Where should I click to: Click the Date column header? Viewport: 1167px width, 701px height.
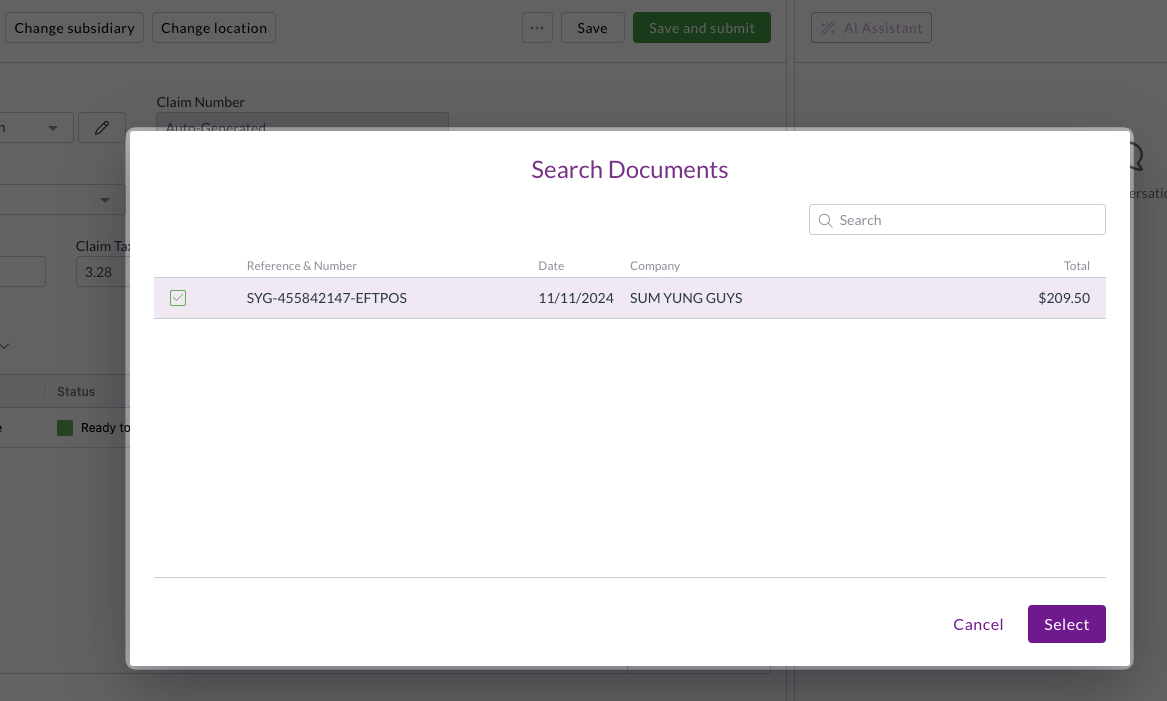[551, 266]
